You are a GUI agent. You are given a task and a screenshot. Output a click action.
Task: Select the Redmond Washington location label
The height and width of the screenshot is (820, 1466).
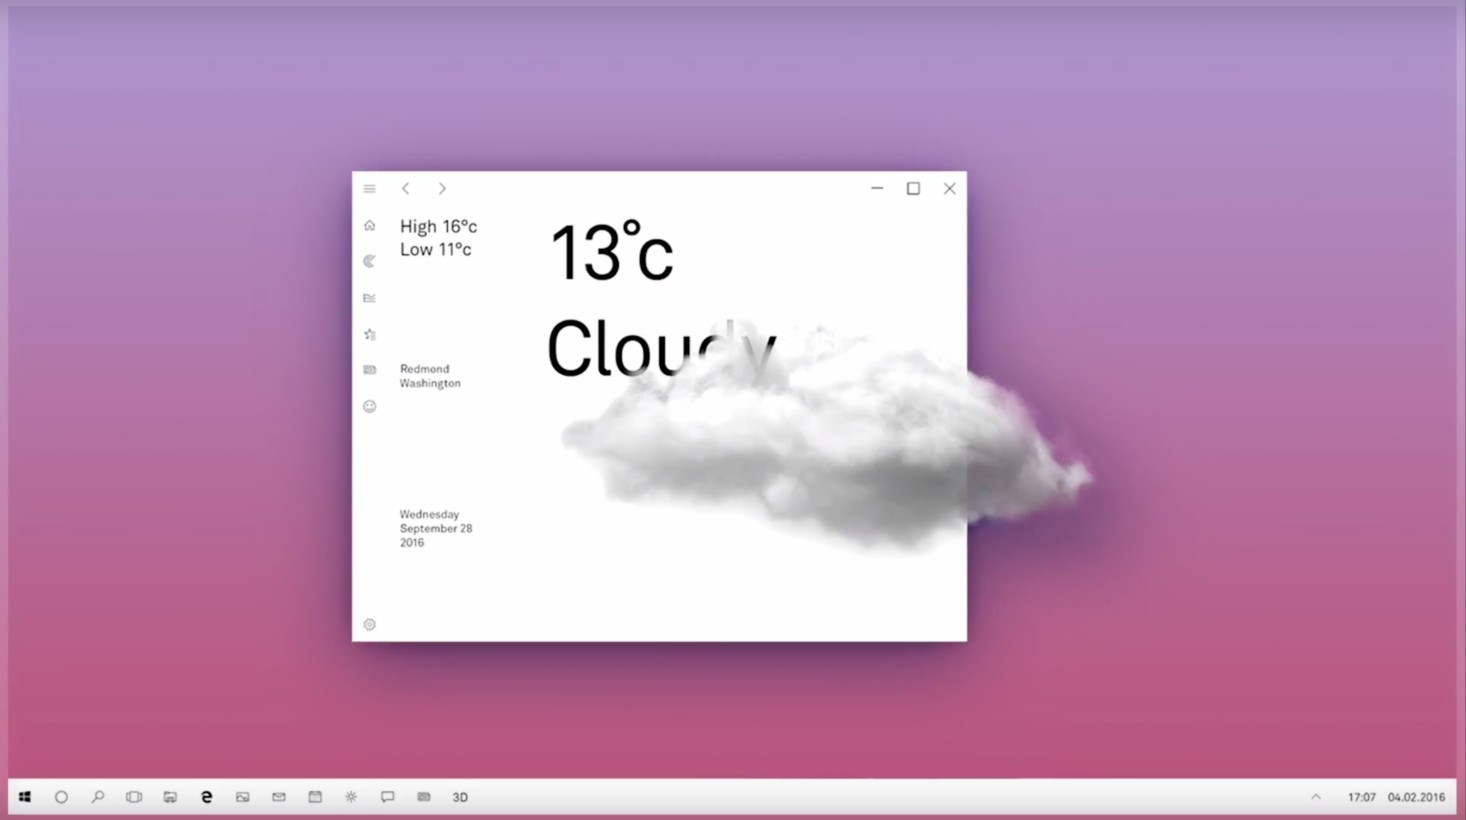point(429,376)
